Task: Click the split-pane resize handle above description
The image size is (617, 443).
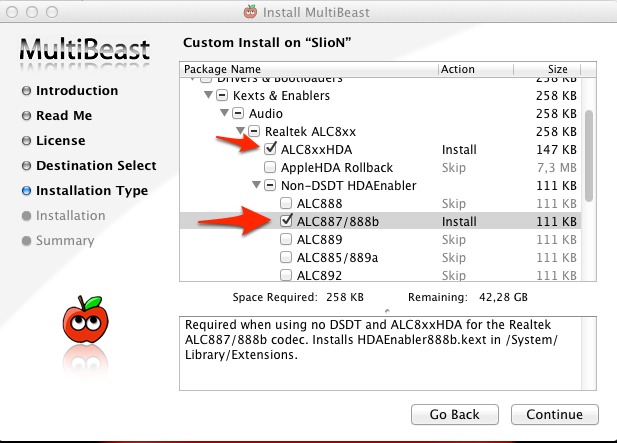Action: (387, 311)
